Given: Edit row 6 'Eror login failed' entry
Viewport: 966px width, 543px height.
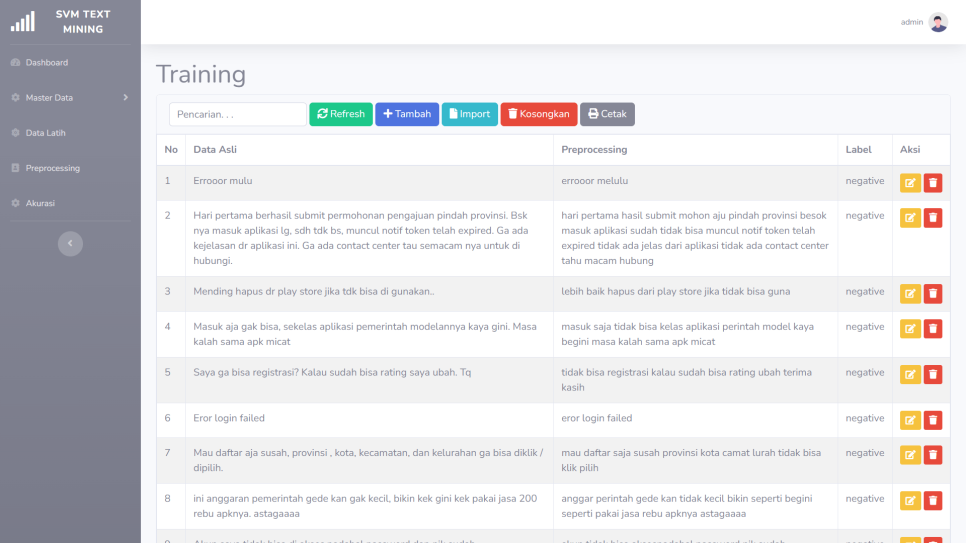Looking at the screenshot, I should (x=910, y=420).
